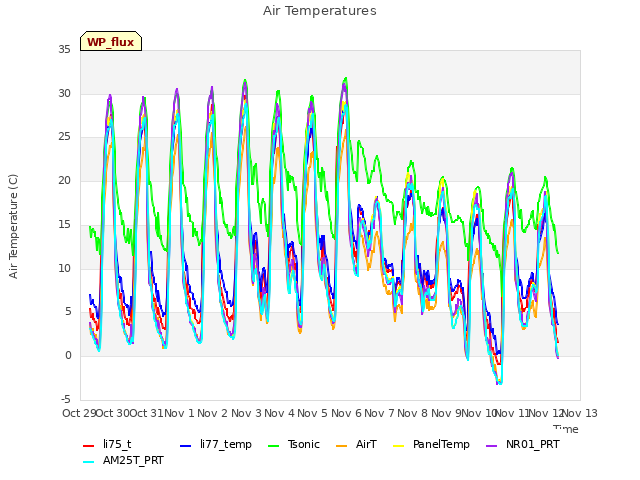Viewport: 640px width, 480px height.
Task: Toggle the li77_temp series in legend
Action: click(216, 444)
